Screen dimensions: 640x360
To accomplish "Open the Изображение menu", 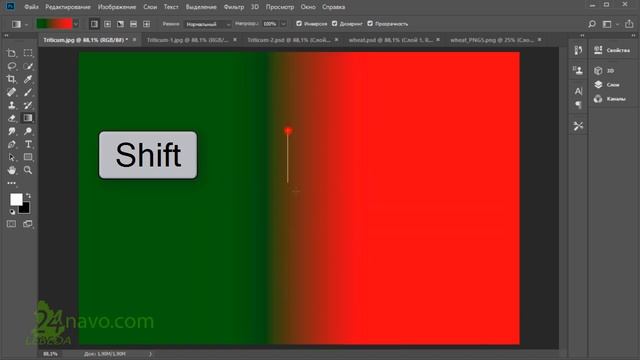I will click(x=117, y=7).
